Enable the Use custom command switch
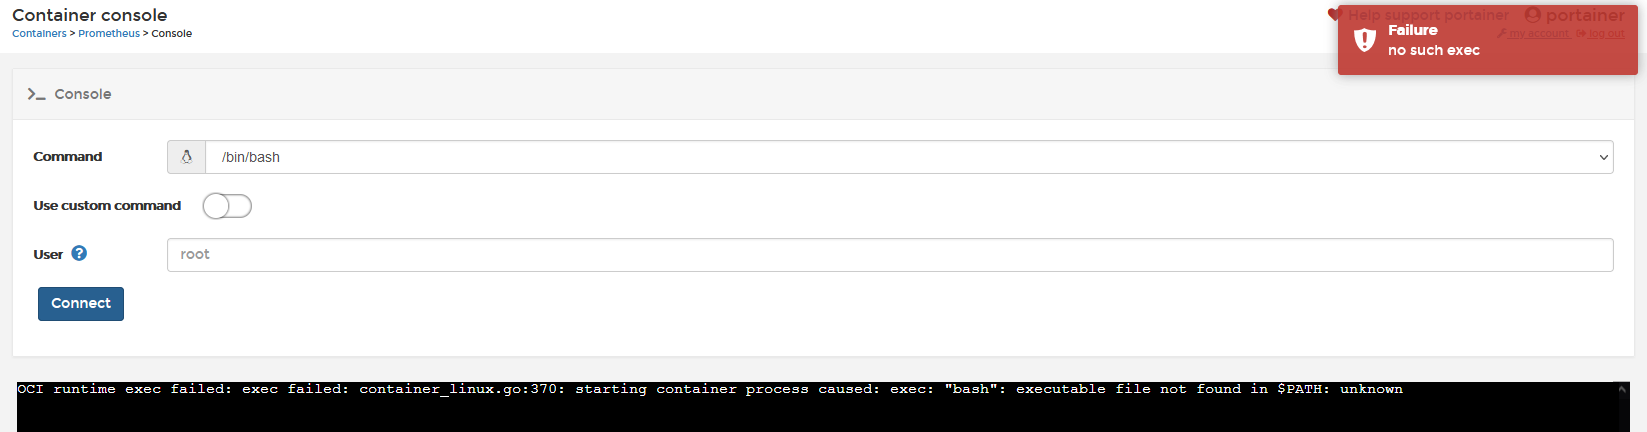1647x432 pixels. point(227,206)
